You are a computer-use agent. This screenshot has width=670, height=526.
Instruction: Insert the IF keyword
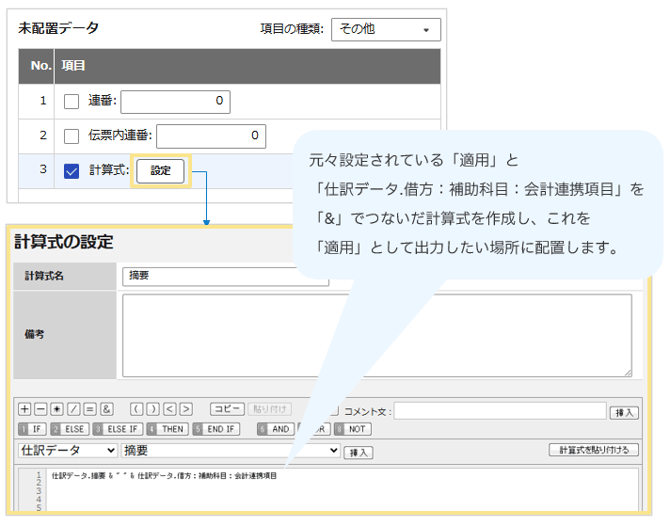pos(32,429)
